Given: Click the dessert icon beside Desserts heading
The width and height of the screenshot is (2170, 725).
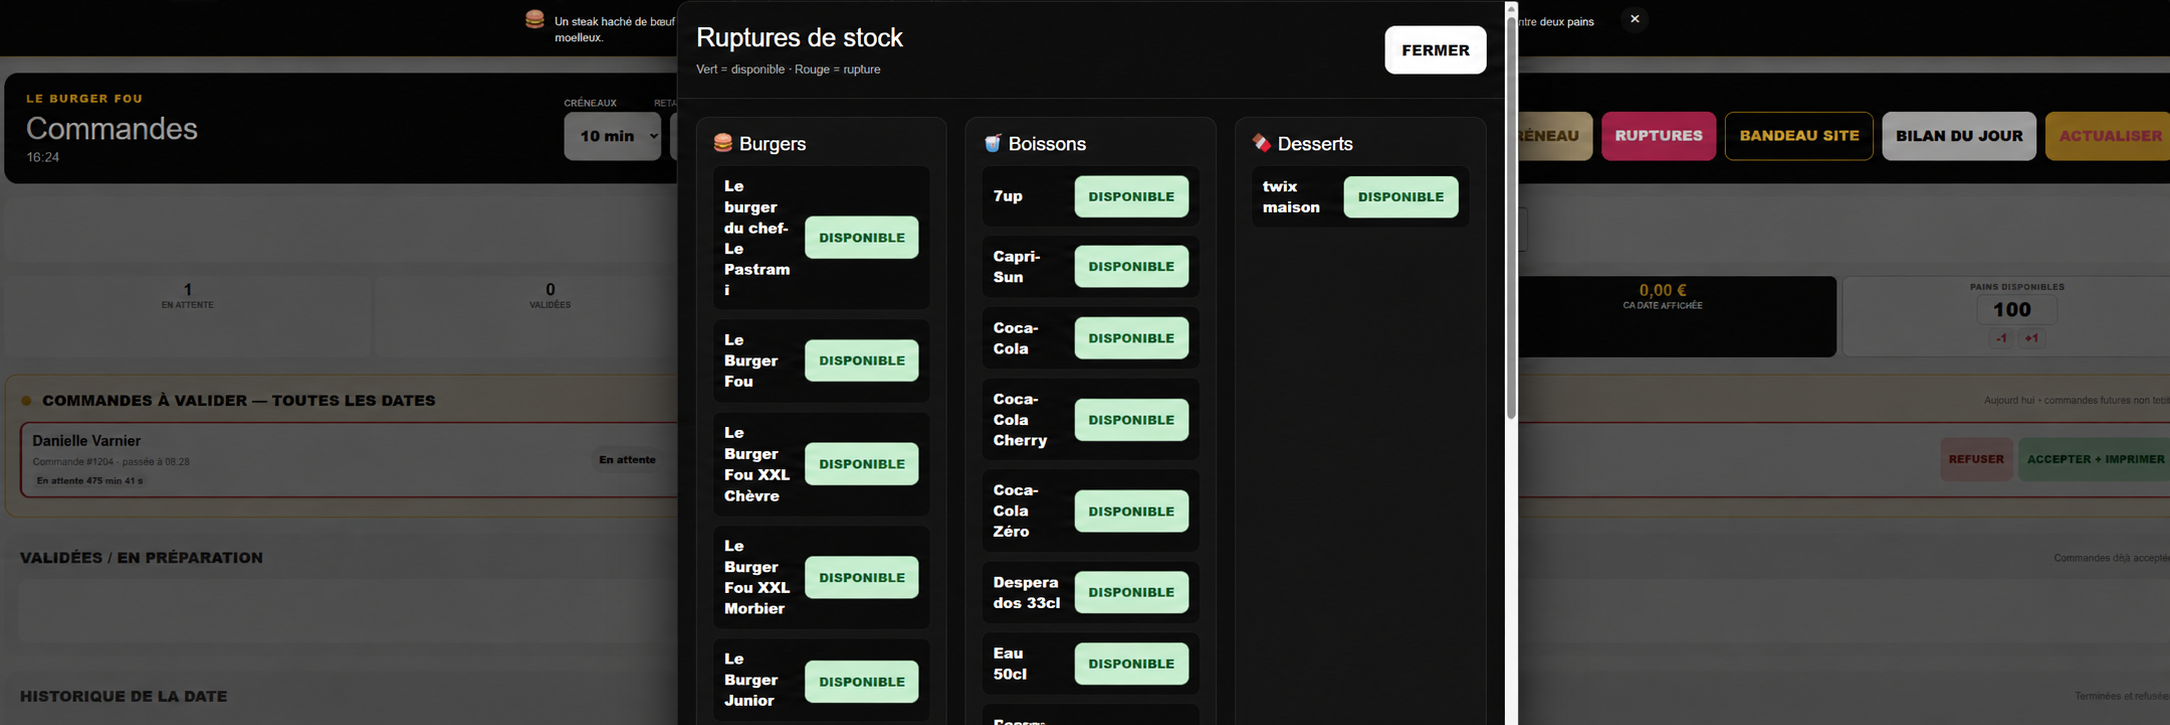Looking at the screenshot, I should click(x=1262, y=143).
